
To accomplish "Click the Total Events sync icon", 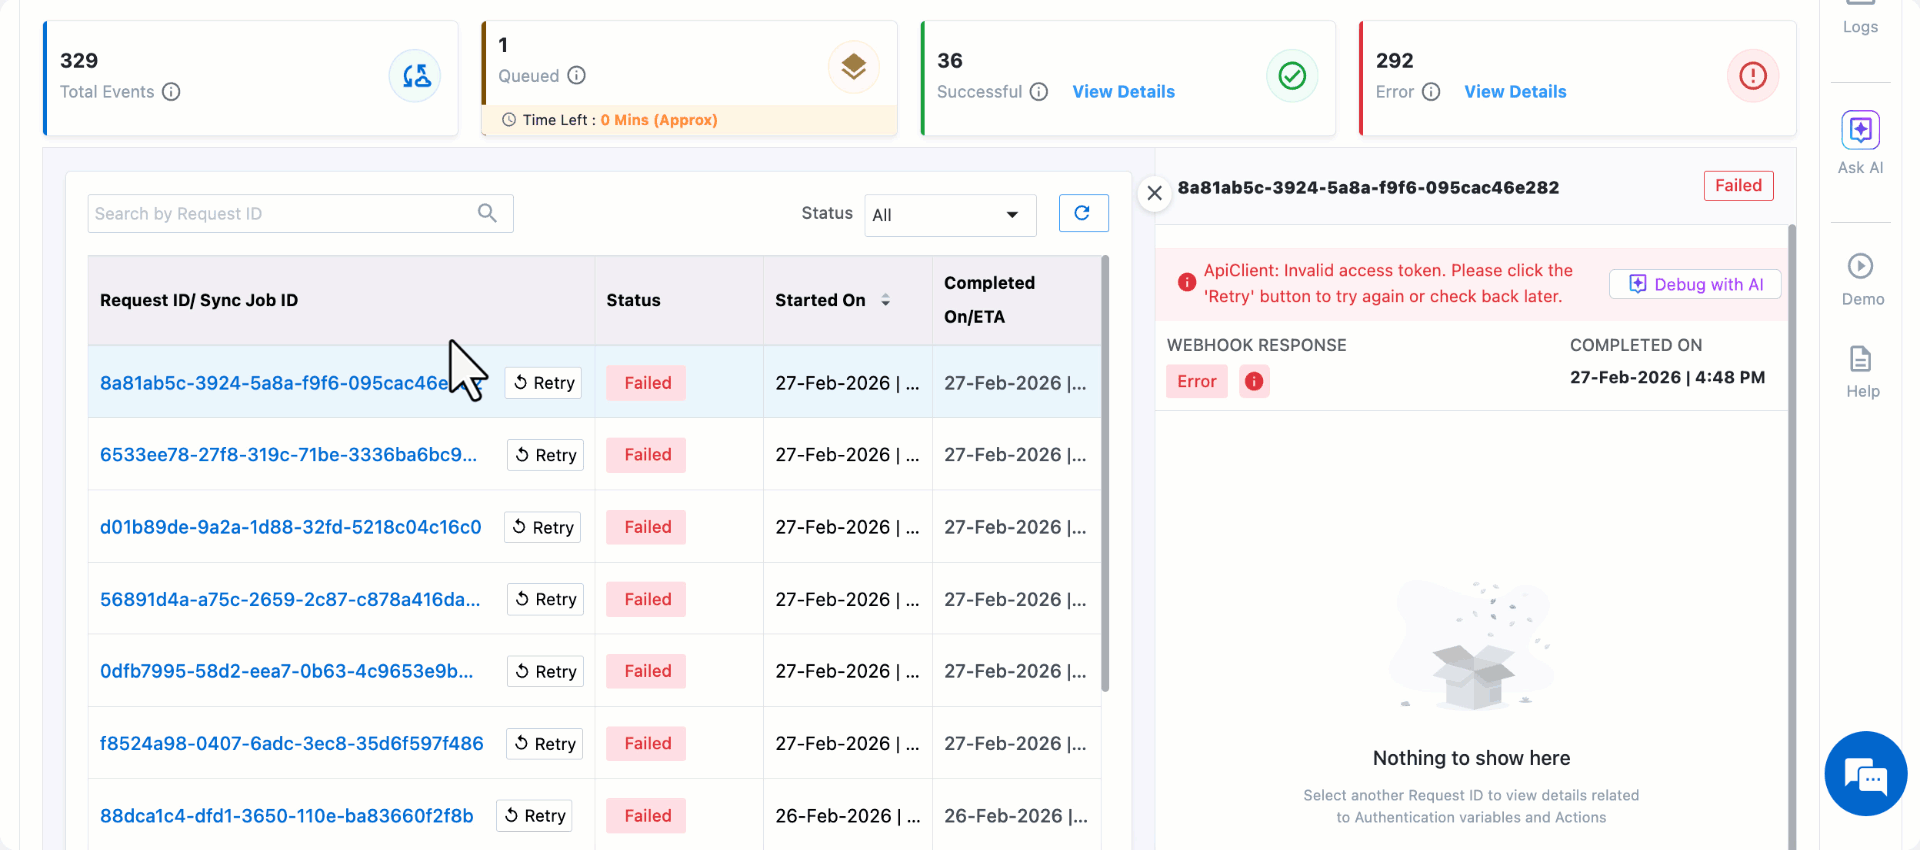I will coord(415,76).
